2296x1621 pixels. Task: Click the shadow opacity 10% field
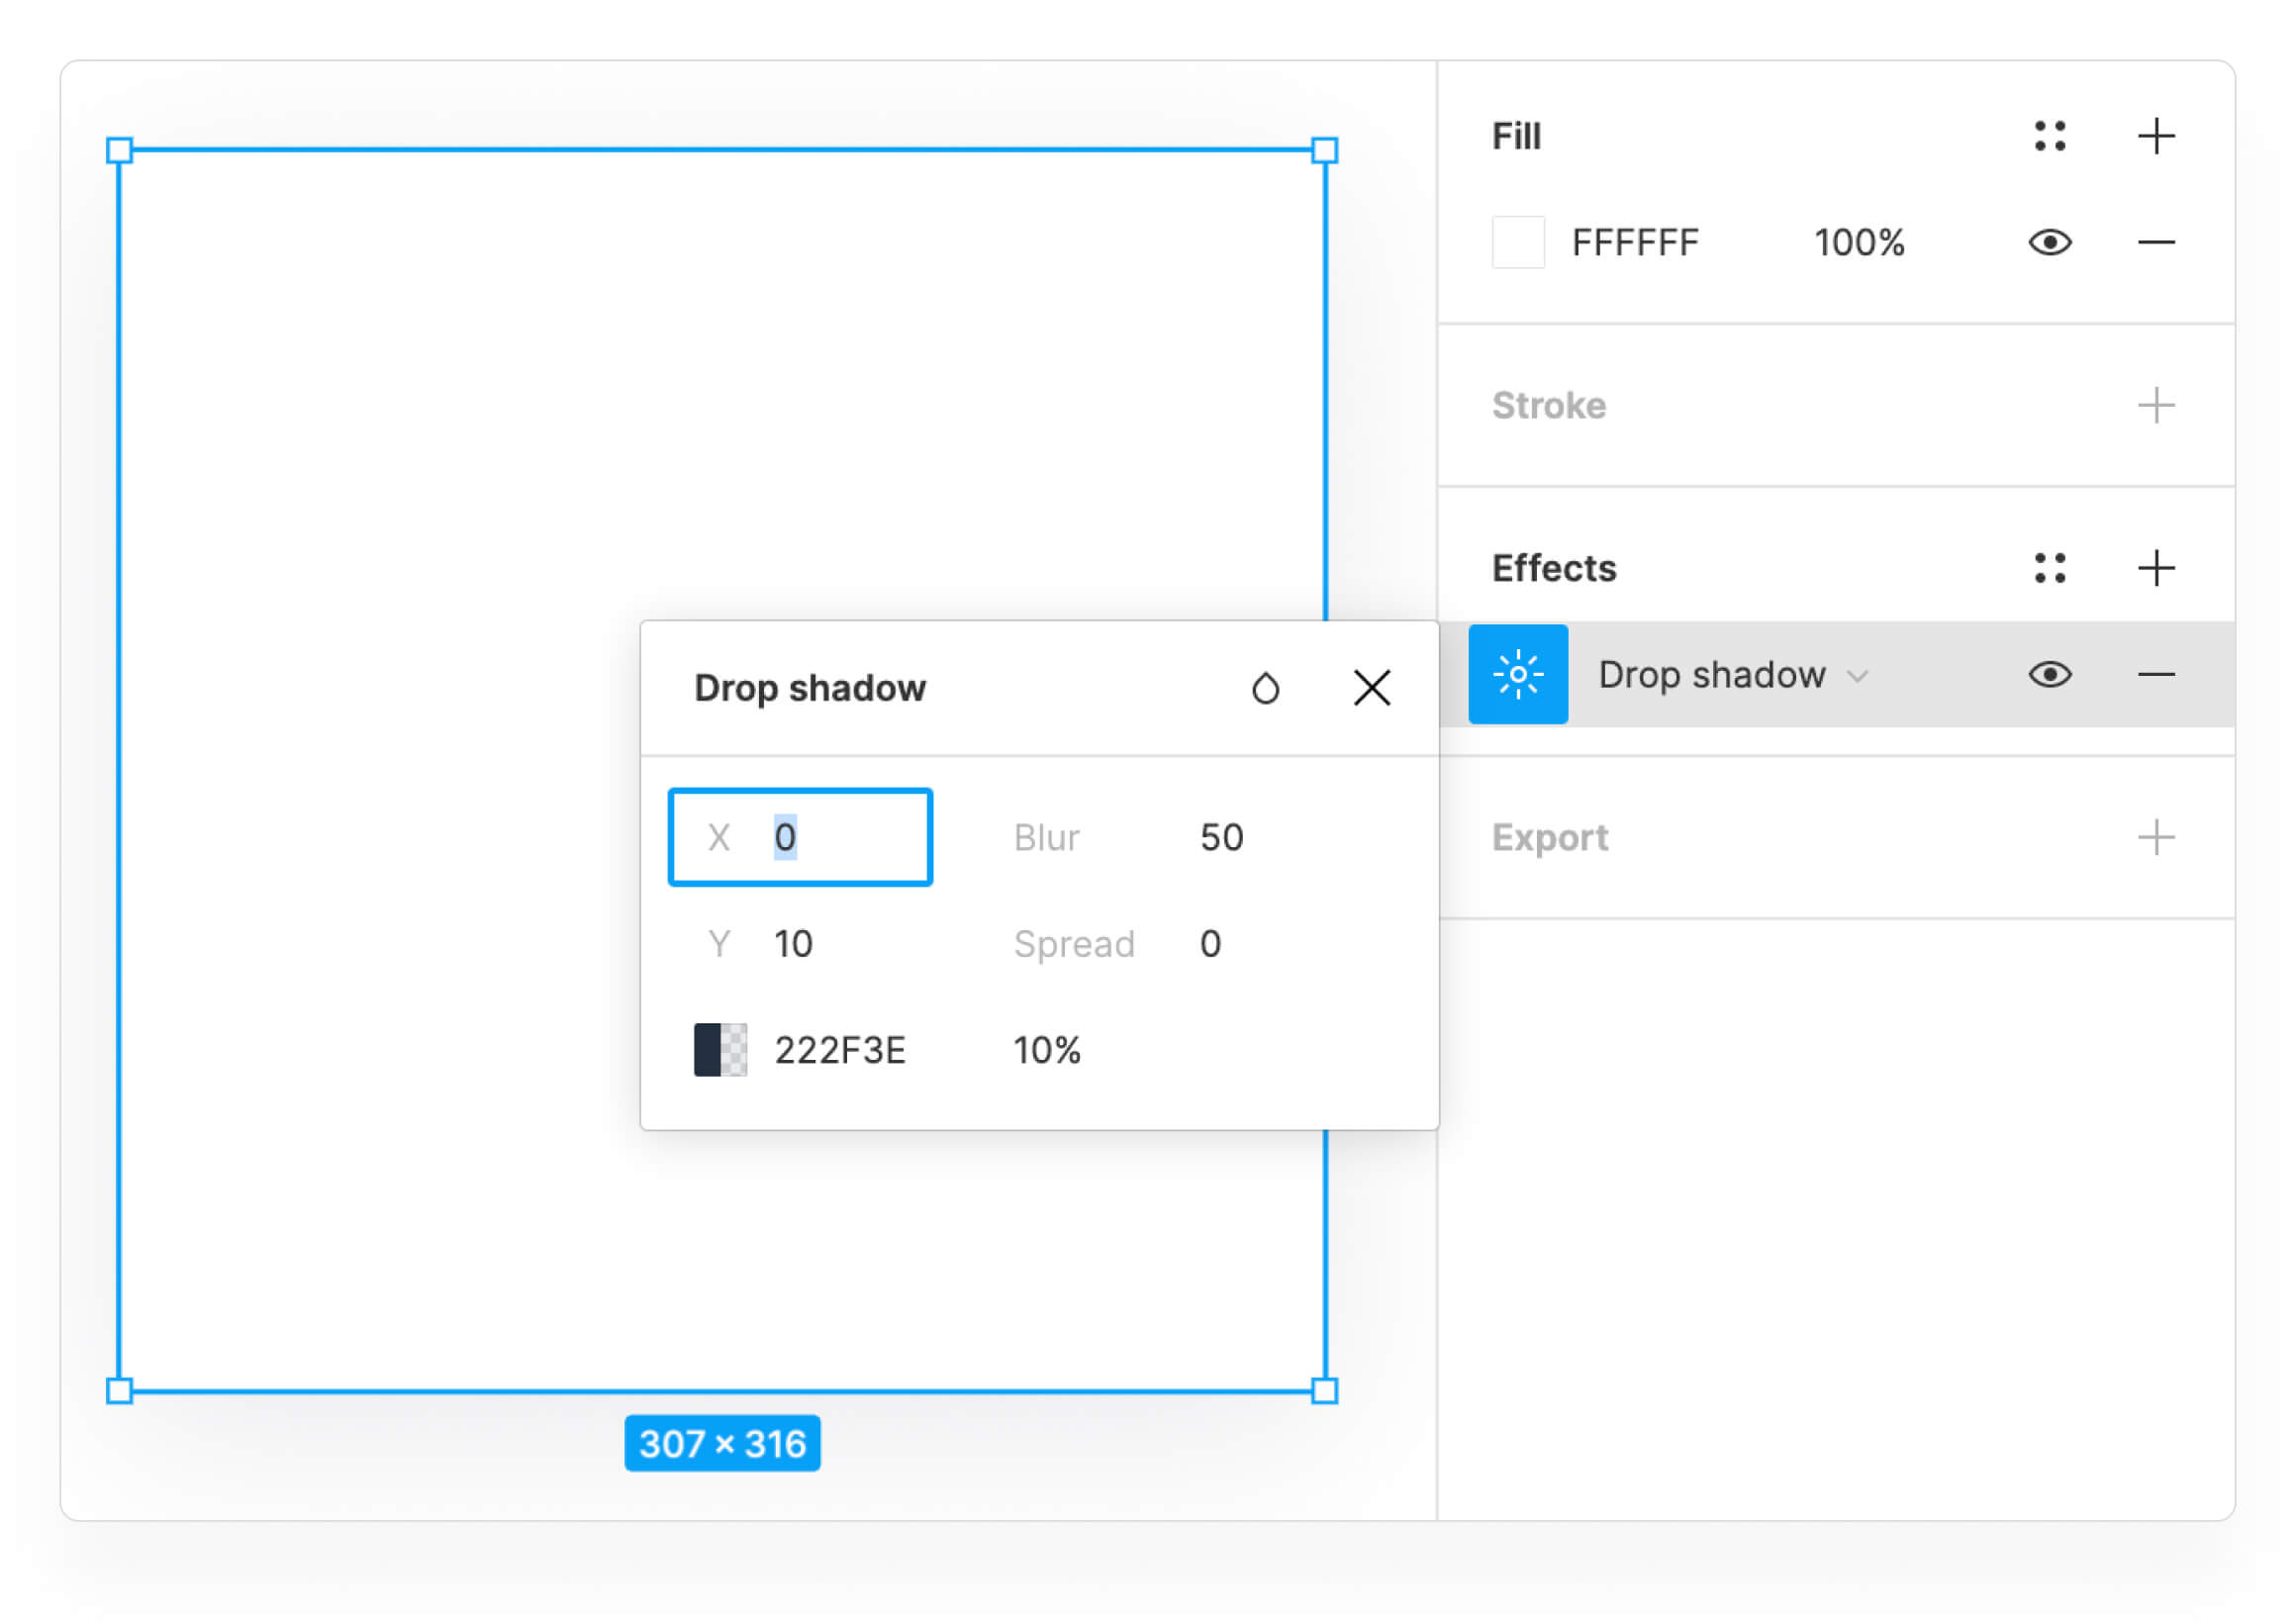pyautogui.click(x=1046, y=1050)
